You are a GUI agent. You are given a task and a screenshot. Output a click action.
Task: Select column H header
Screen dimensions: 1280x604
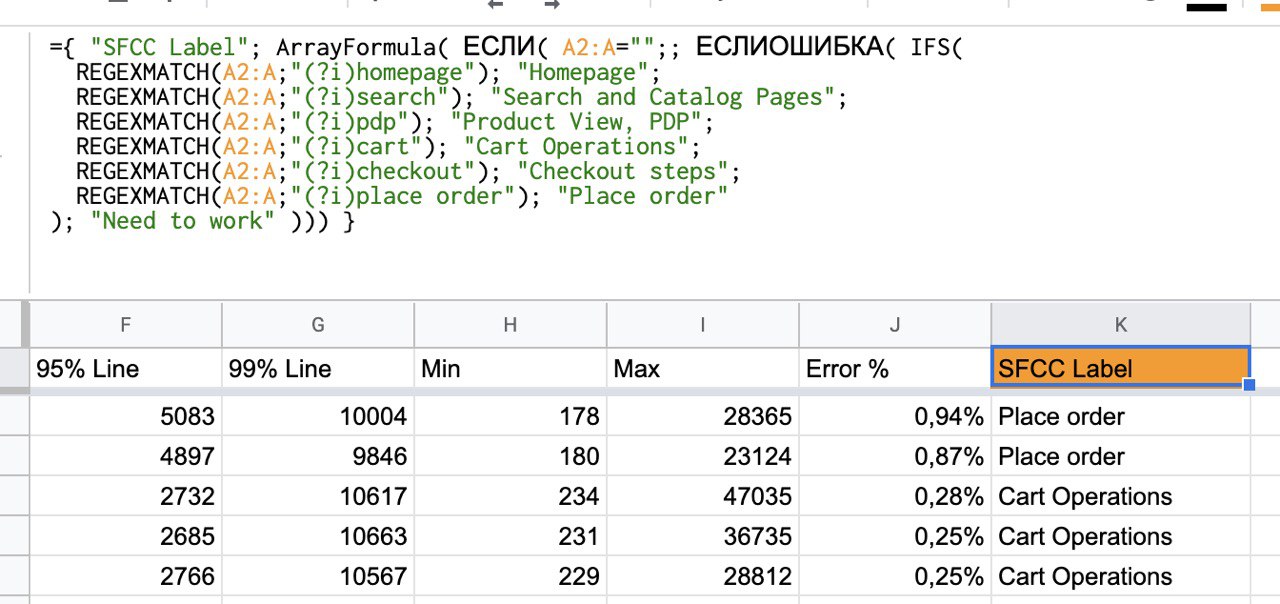point(510,324)
